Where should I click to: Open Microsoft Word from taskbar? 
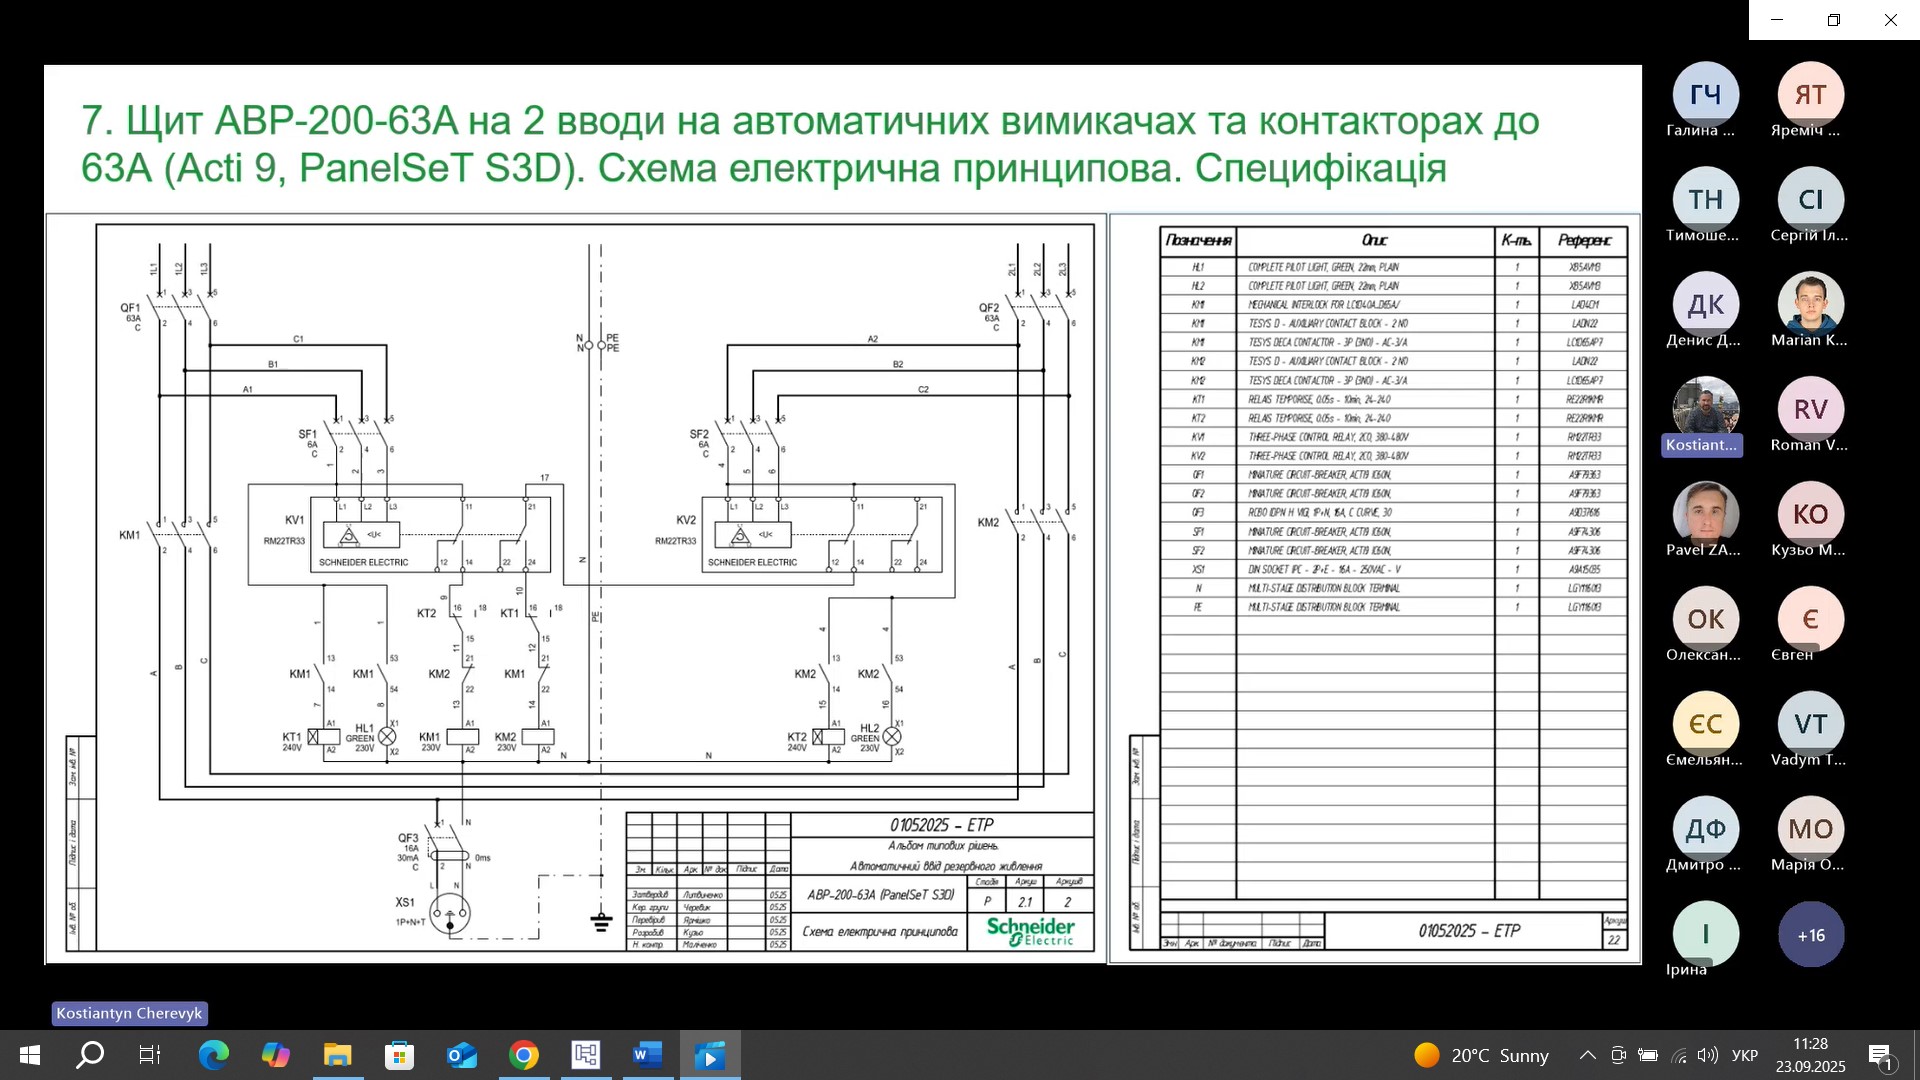click(647, 1055)
